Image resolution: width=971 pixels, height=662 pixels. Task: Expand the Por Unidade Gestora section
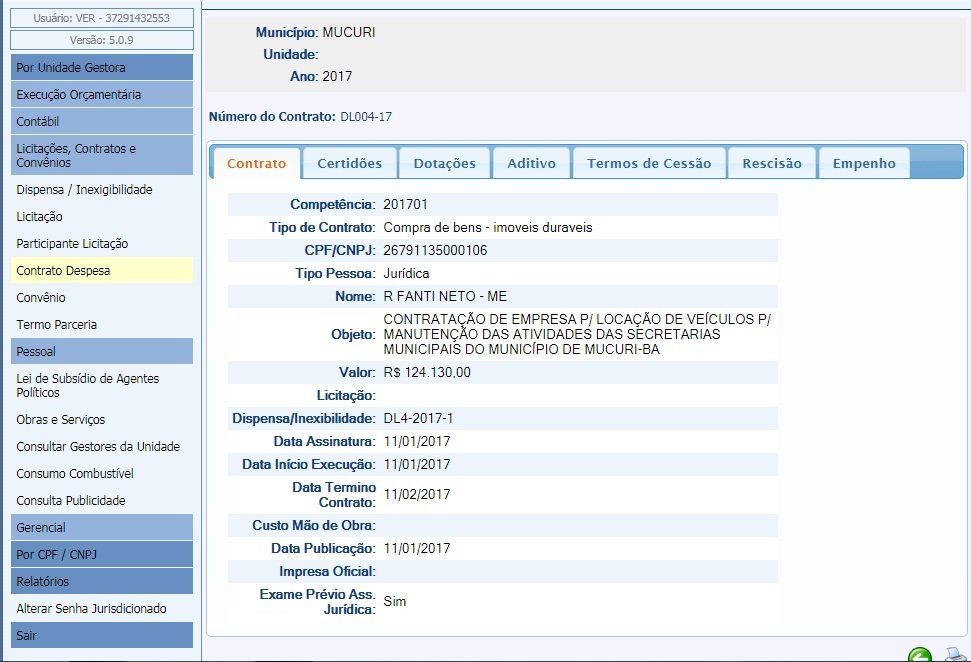pyautogui.click(x=102, y=68)
